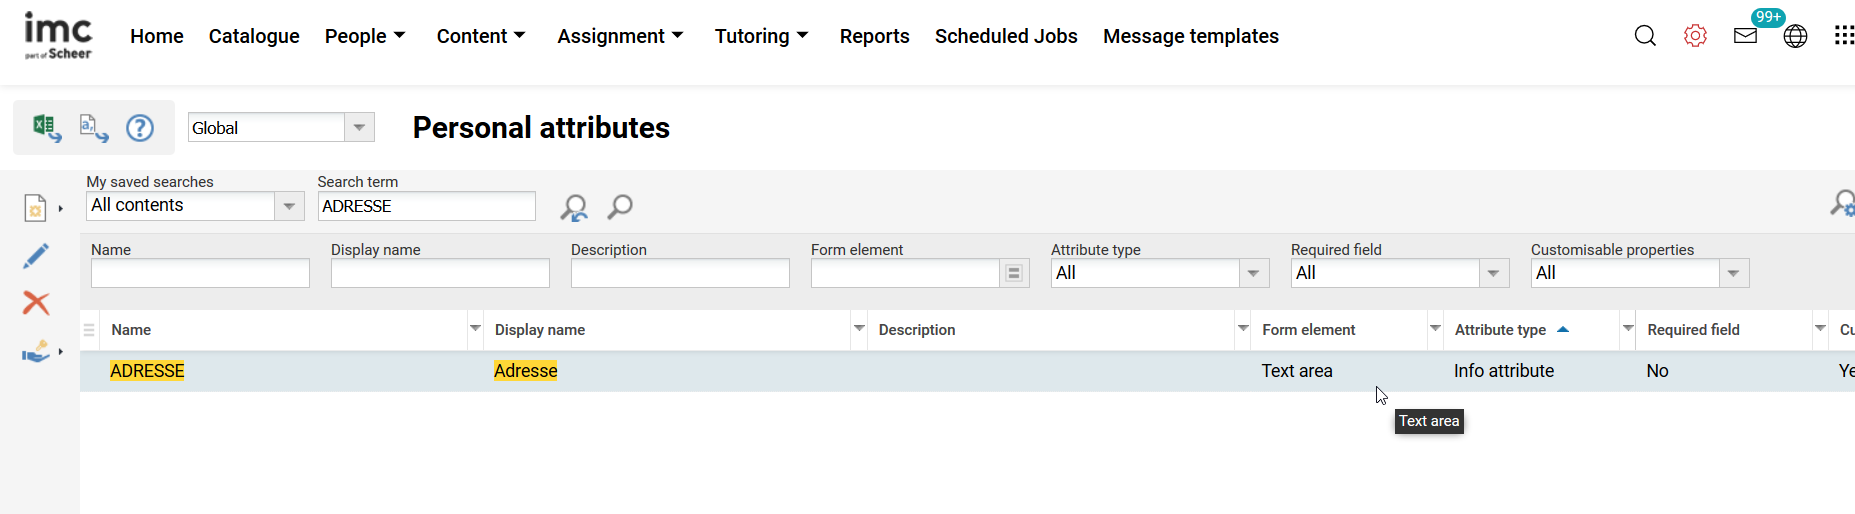Open settings with red gear icon
Image resolution: width=1855 pixels, height=514 pixels.
click(x=1695, y=36)
